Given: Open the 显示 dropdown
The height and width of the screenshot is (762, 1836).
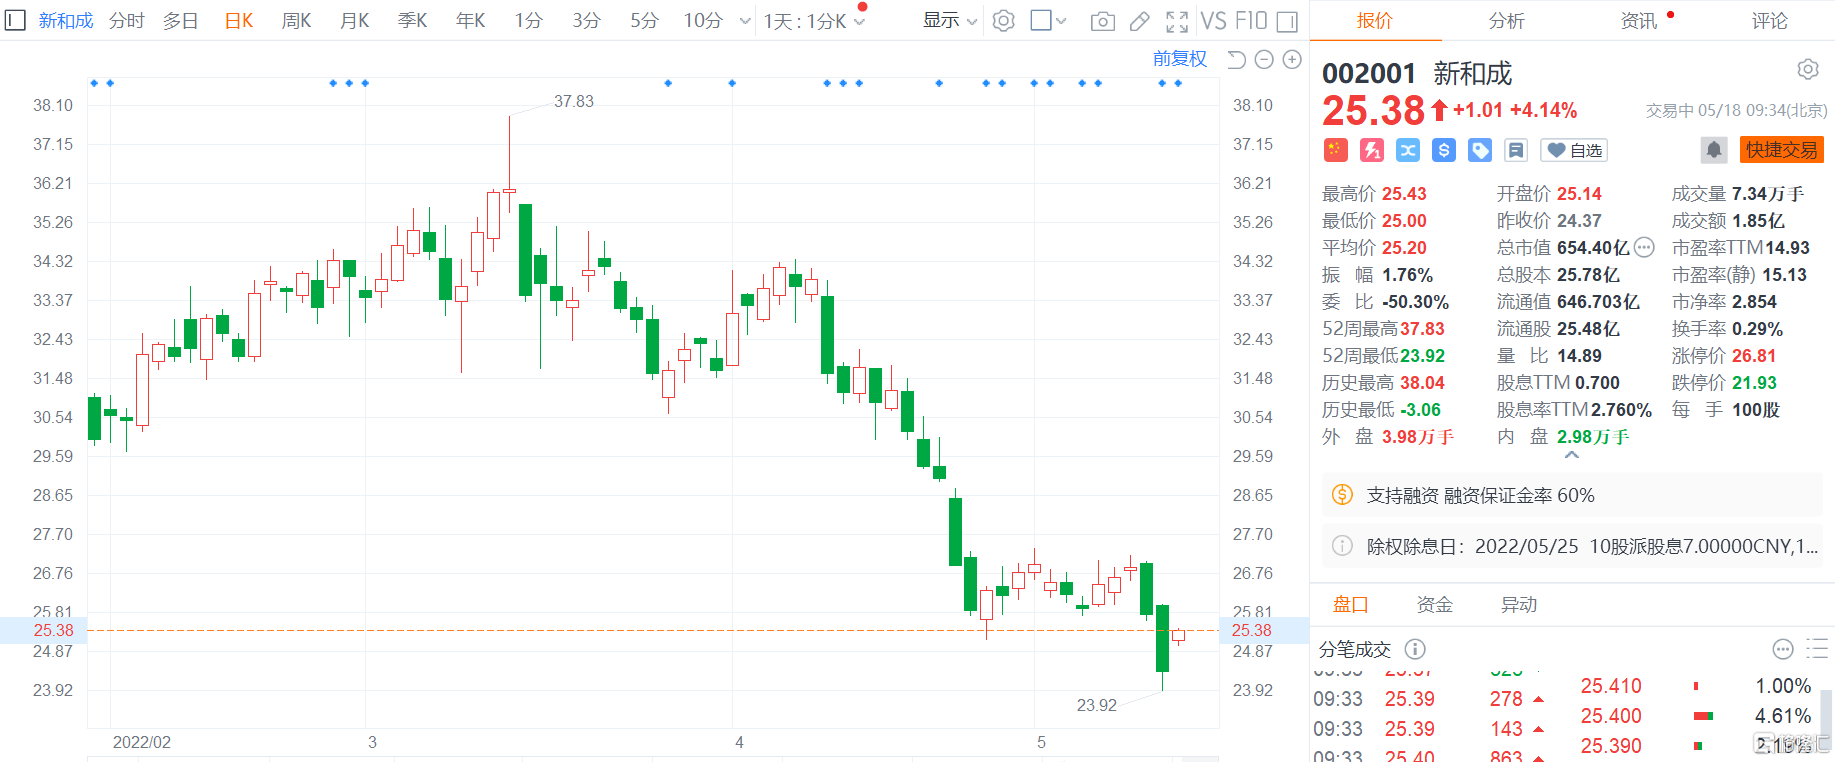Looking at the screenshot, I should (948, 21).
